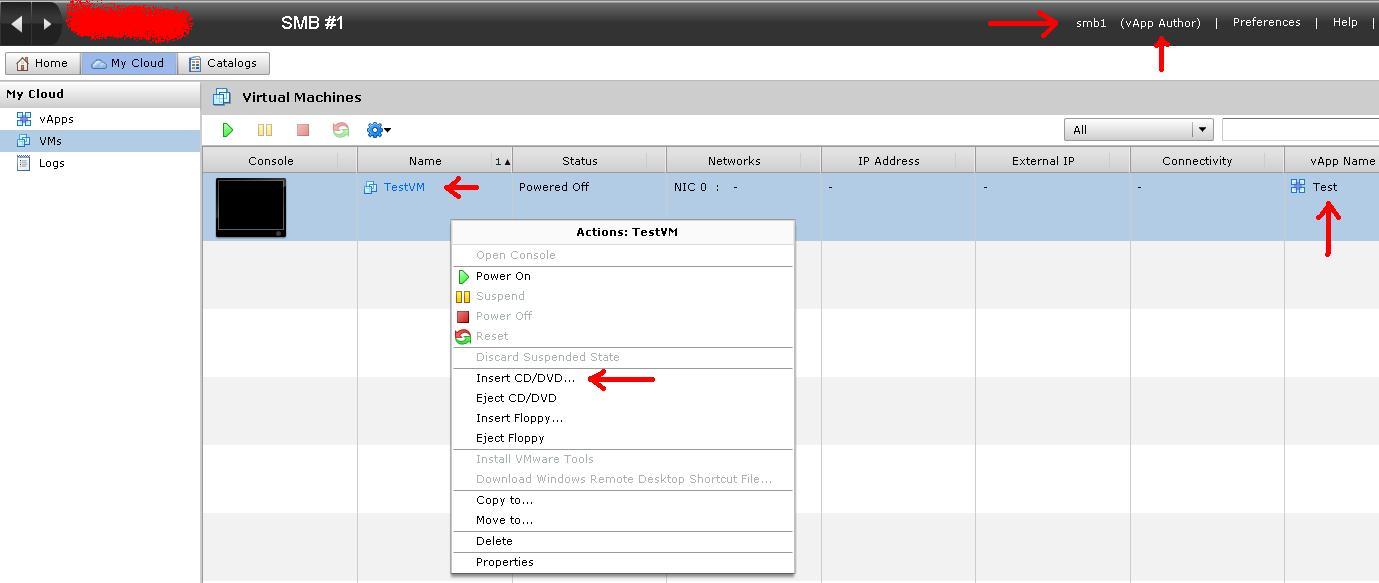Open the Catalogs tab
This screenshot has width=1379, height=583.
click(223, 63)
